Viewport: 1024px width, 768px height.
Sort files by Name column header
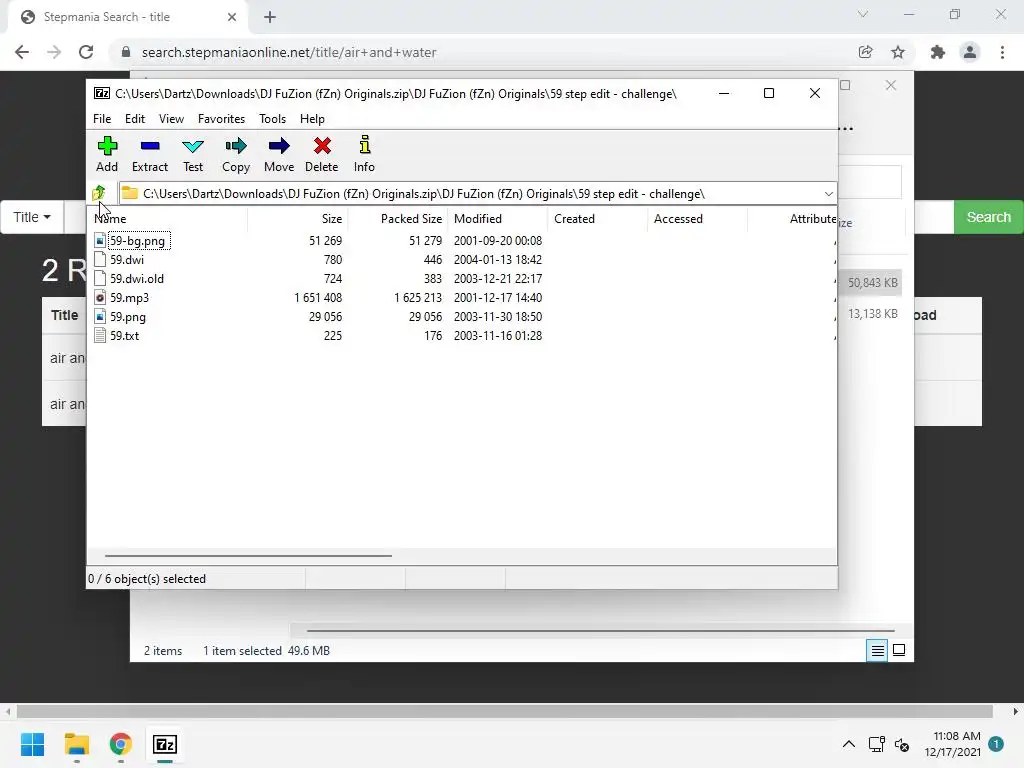(x=167, y=219)
